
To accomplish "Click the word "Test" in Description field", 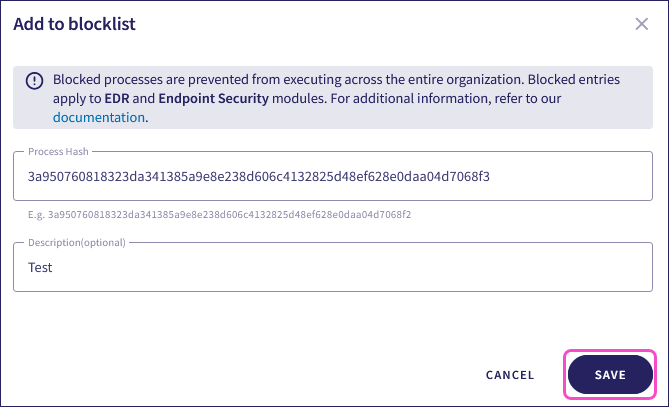I will tap(40, 268).
